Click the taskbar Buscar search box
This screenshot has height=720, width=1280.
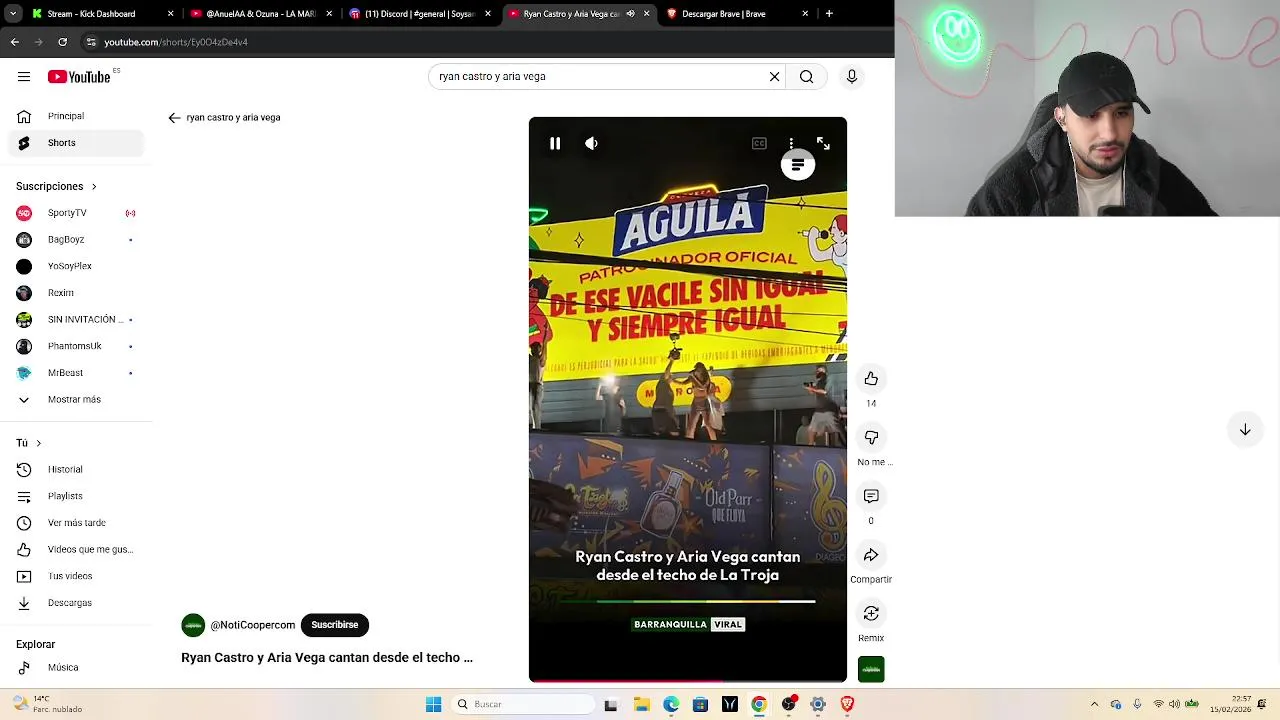click(x=523, y=705)
